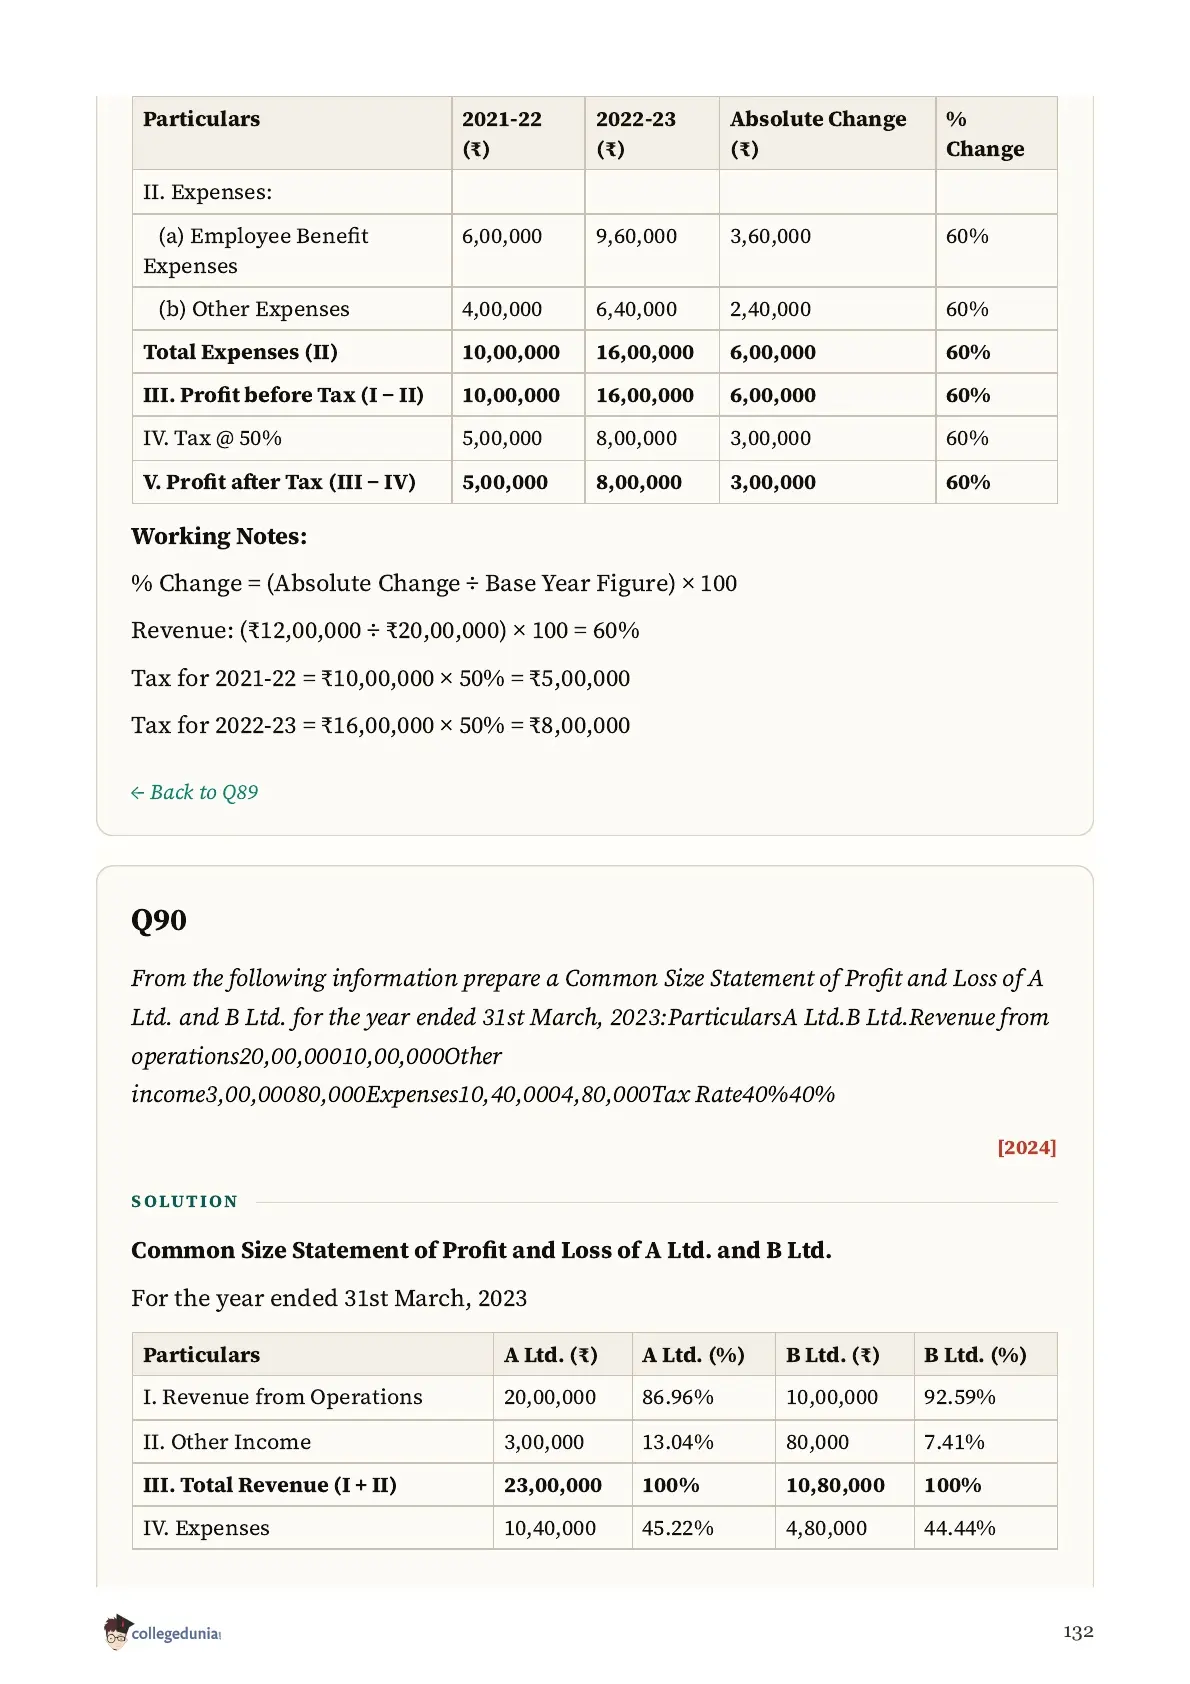Click the B Ltd. (₹) column header
The height and width of the screenshot is (1684, 1190).
pyautogui.click(x=832, y=1355)
